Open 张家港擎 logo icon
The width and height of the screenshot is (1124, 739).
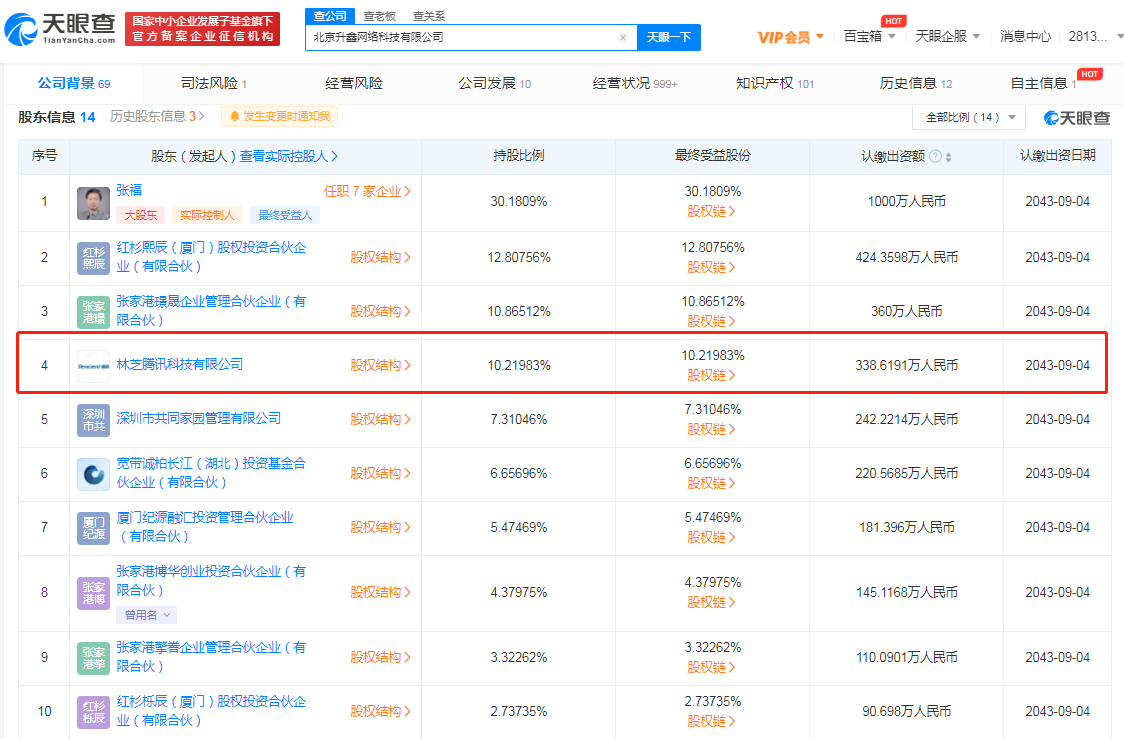[93, 659]
